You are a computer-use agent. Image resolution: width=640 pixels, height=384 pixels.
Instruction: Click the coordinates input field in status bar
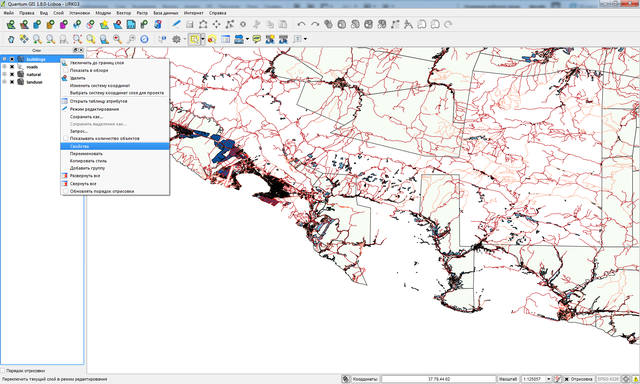click(438, 379)
